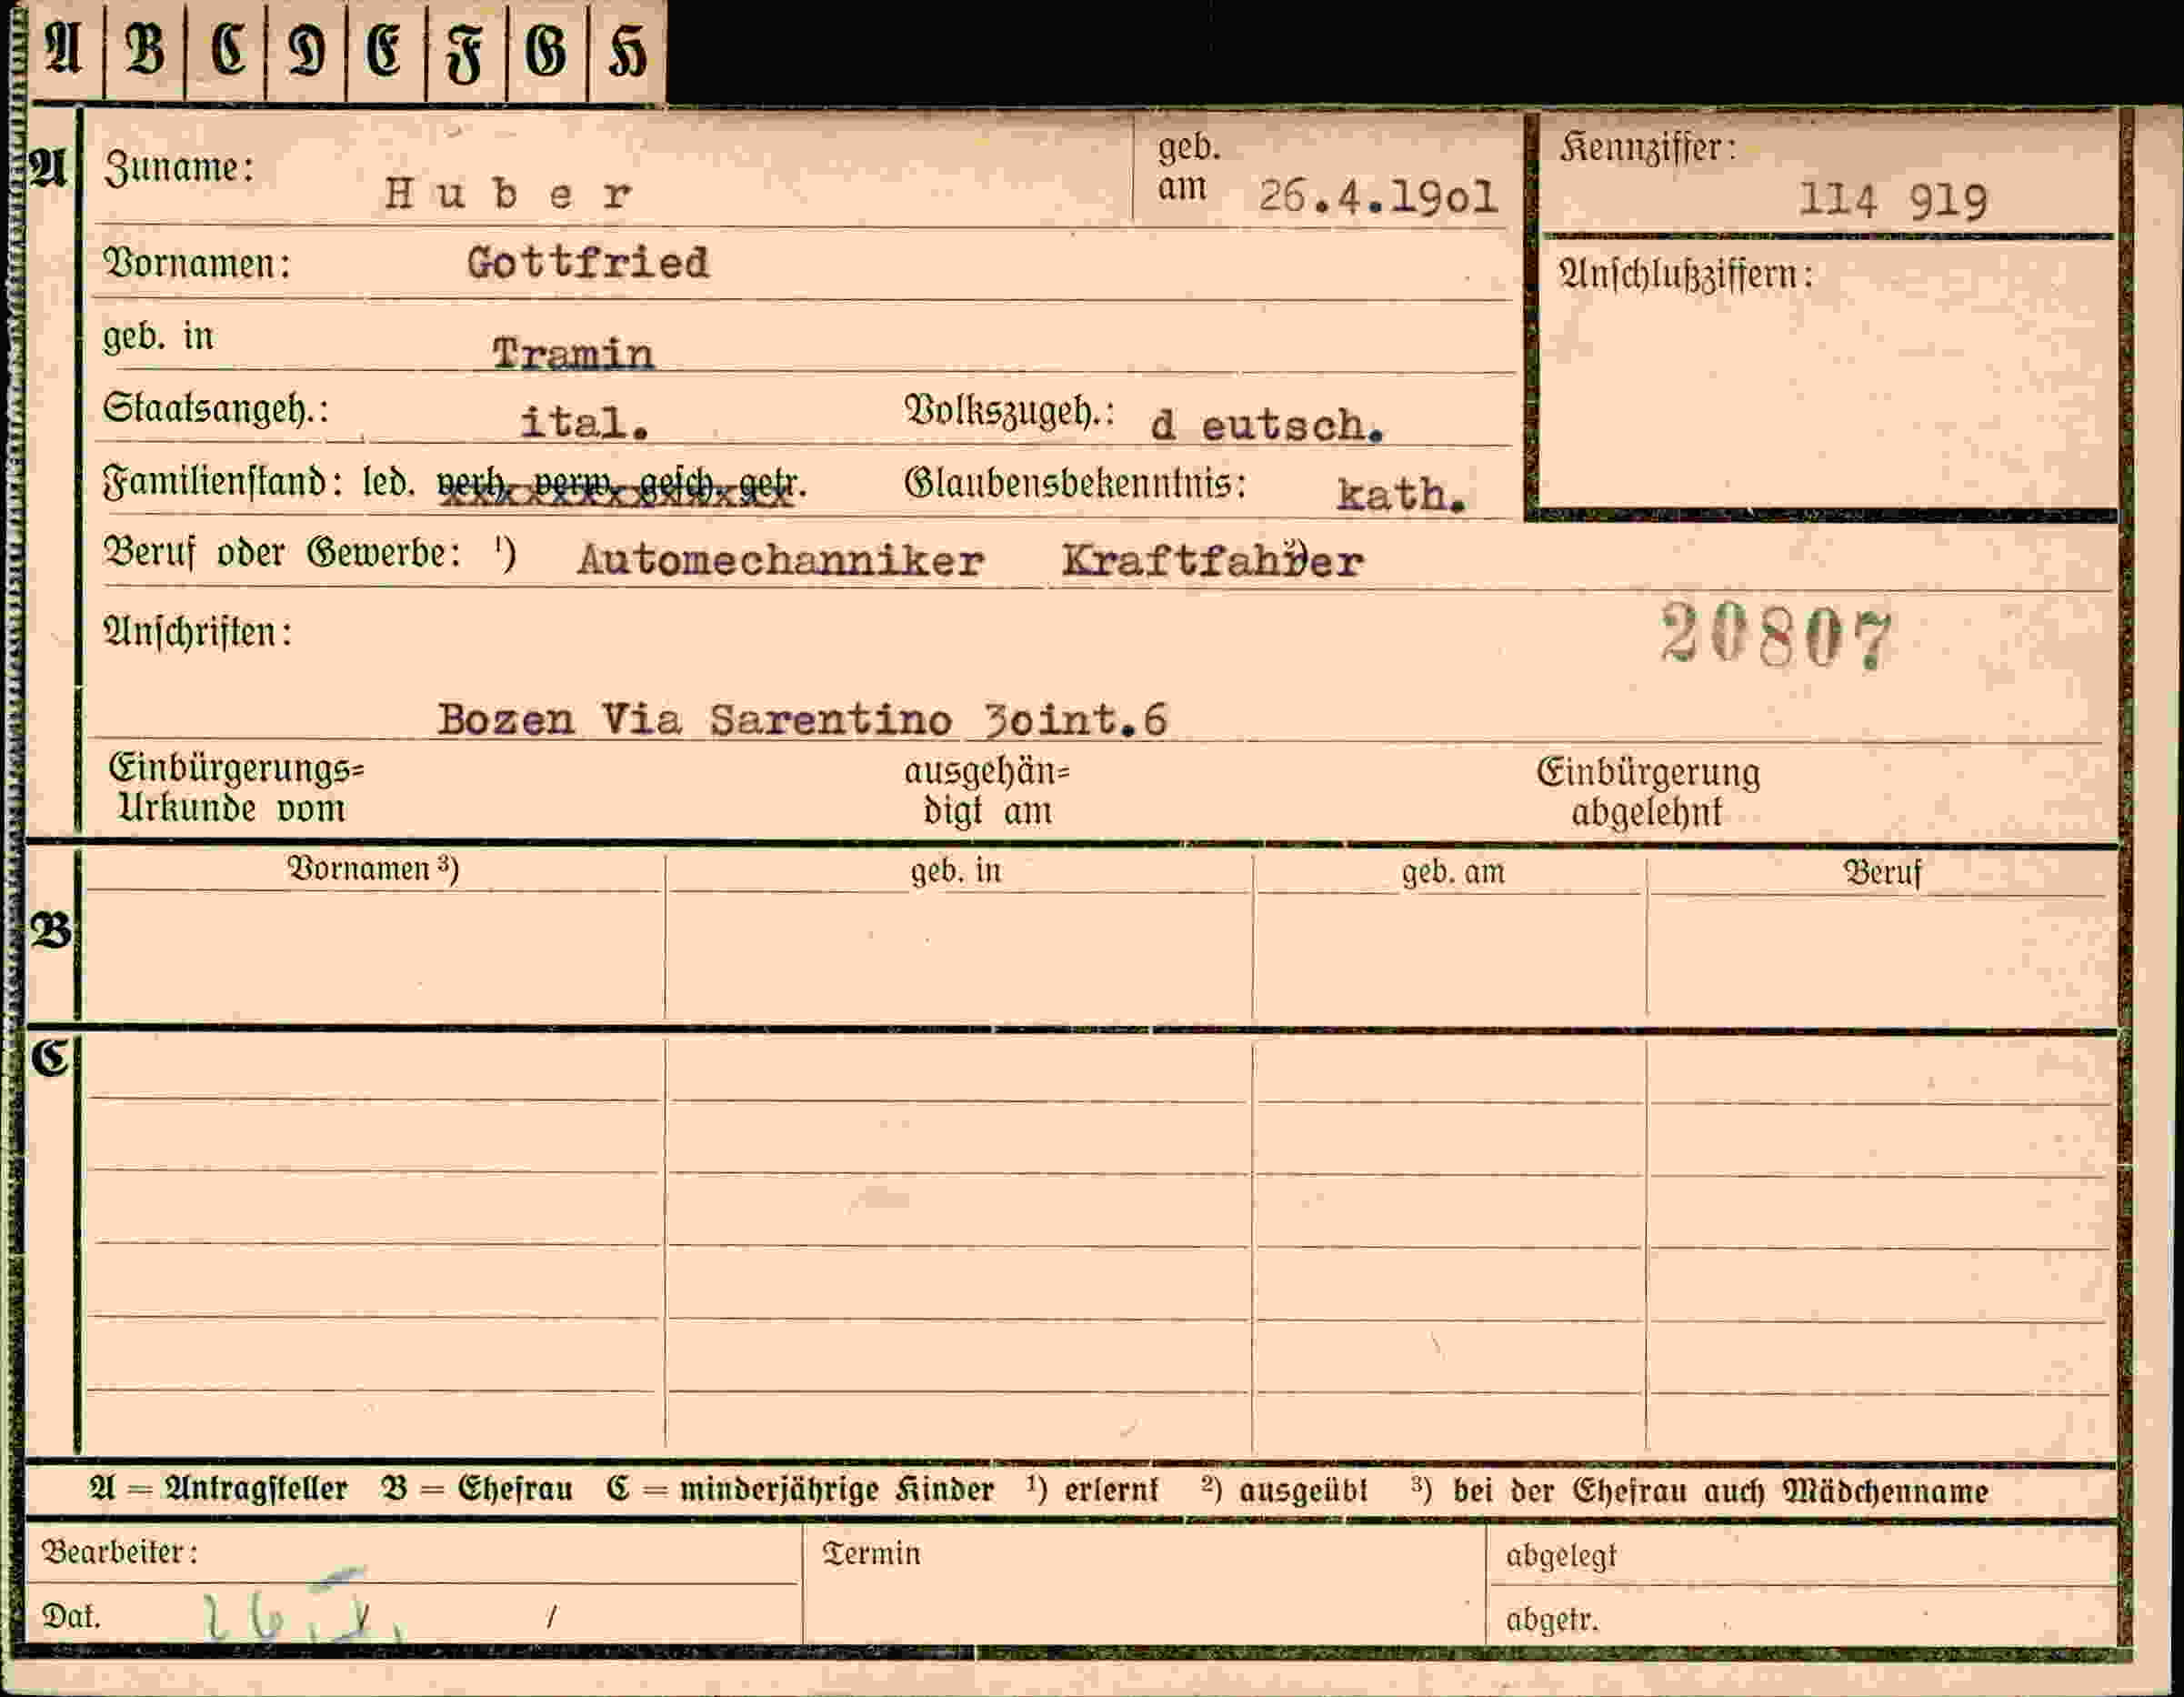This screenshot has height=1697, width=2184.
Task: Click the 'Volkszugeh.:' label
Action: [x=1009, y=411]
